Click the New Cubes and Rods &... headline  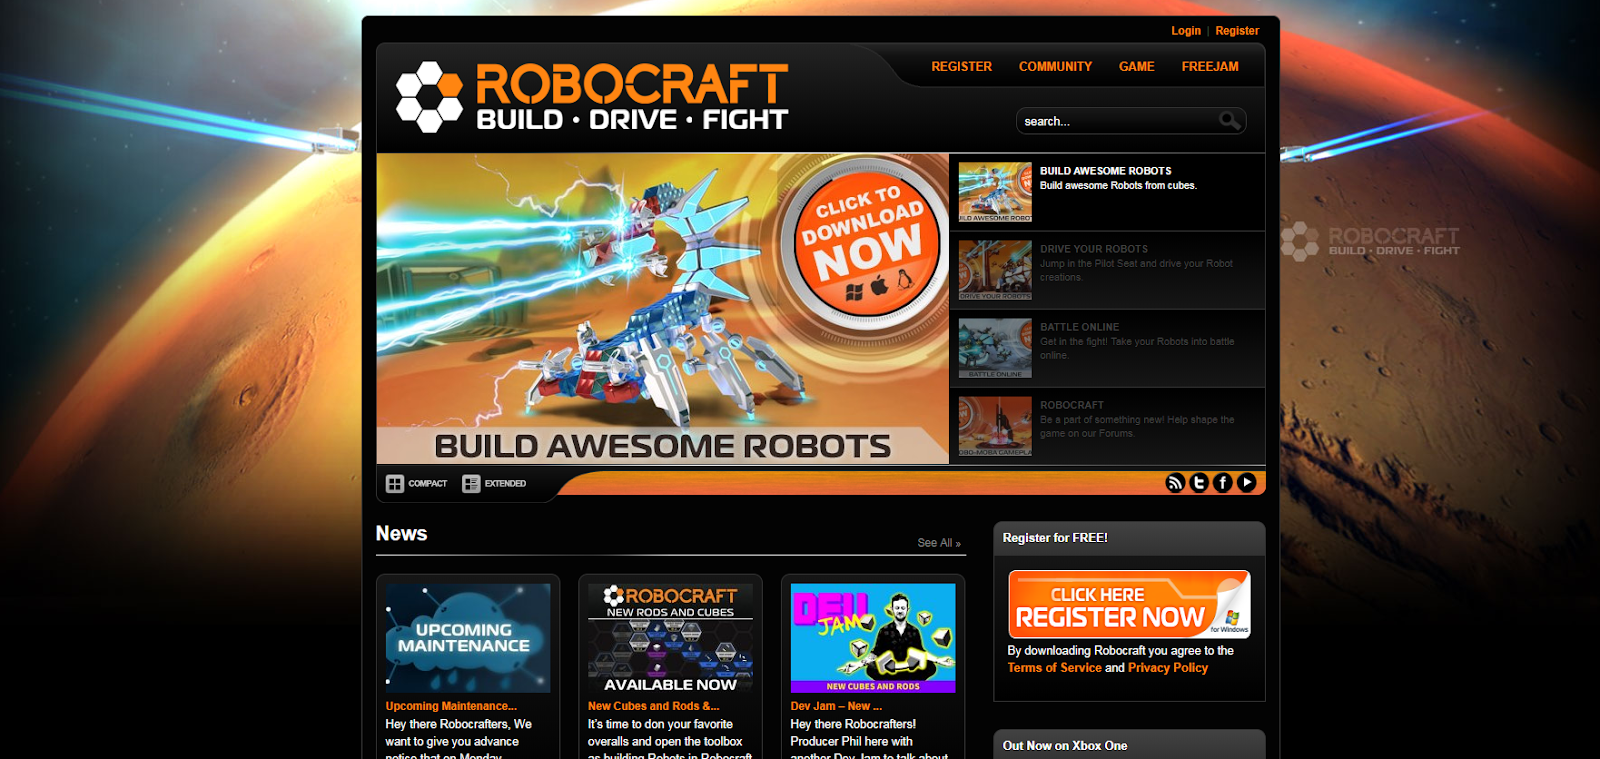click(x=653, y=706)
